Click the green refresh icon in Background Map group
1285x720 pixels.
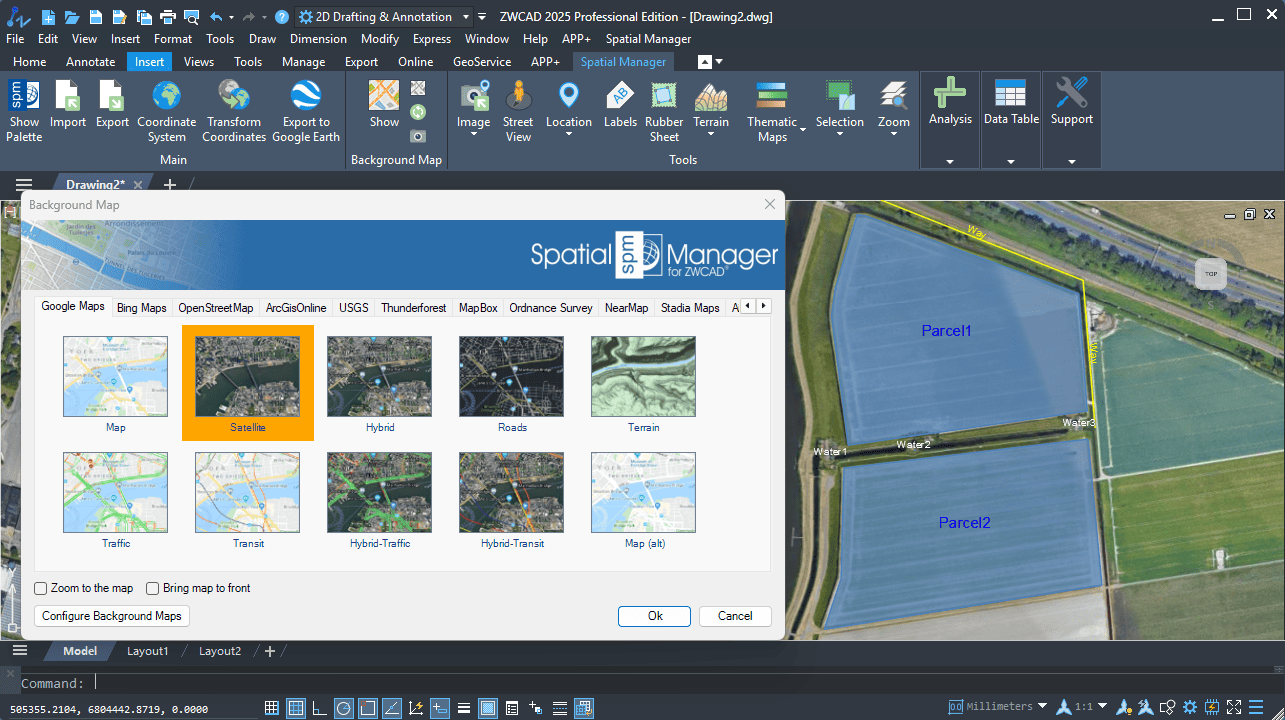click(418, 112)
